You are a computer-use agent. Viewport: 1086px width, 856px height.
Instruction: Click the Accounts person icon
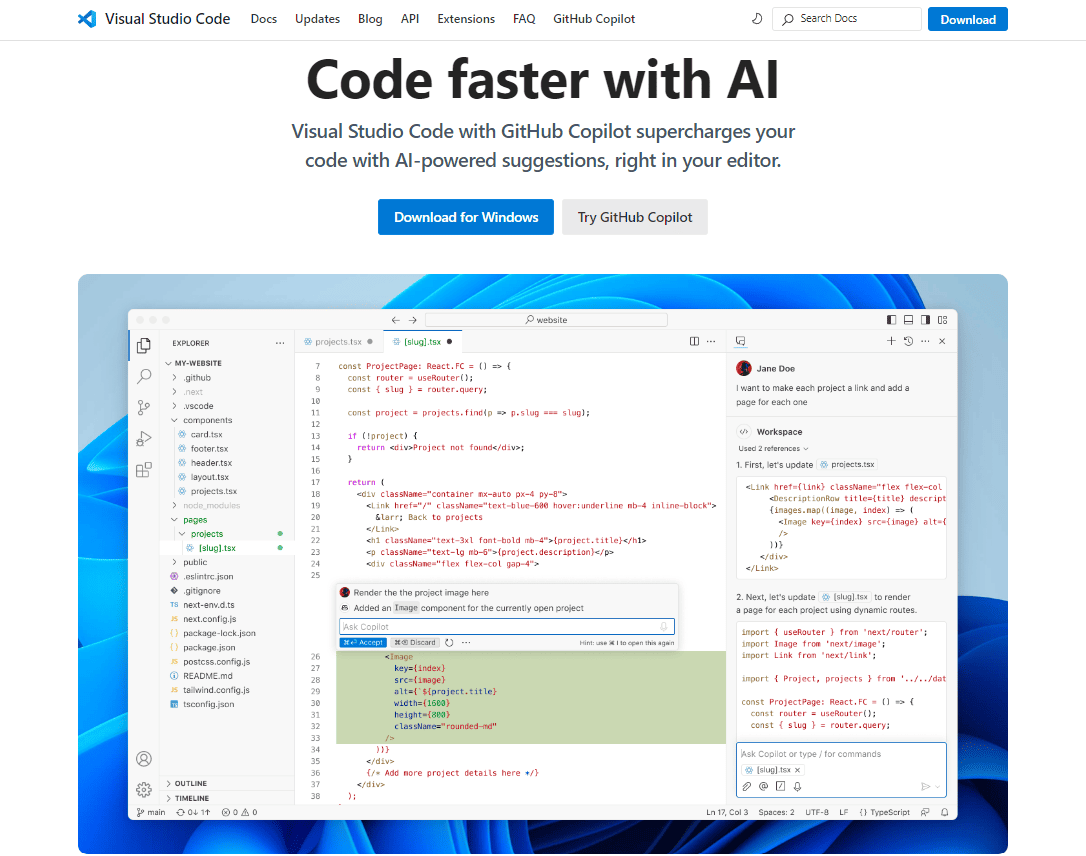click(144, 759)
